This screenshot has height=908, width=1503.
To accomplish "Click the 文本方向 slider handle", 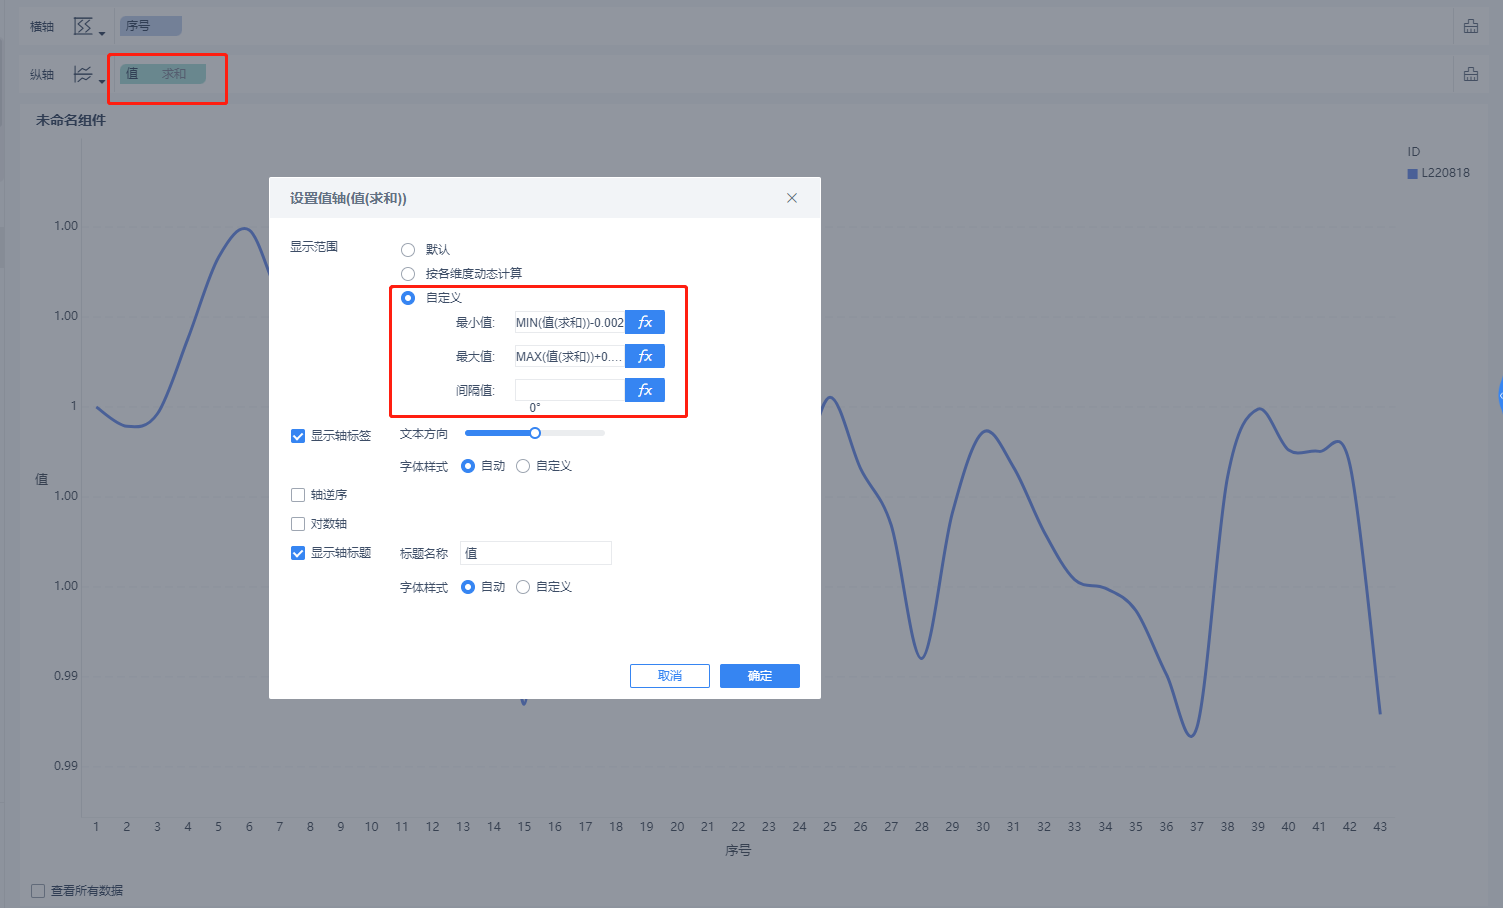I will [x=535, y=433].
